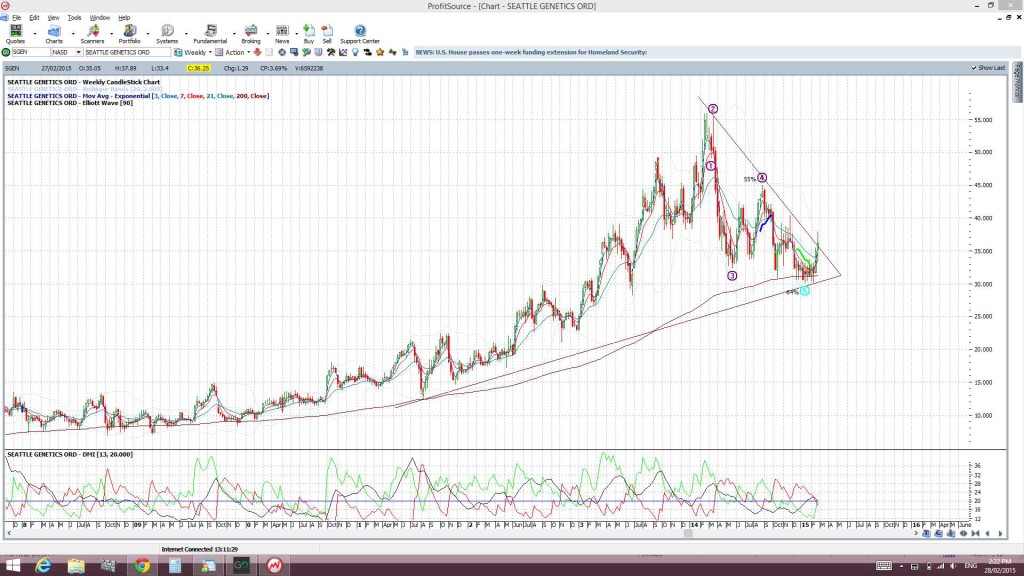Open the Window menu
1024x576 pixels.
click(99, 18)
